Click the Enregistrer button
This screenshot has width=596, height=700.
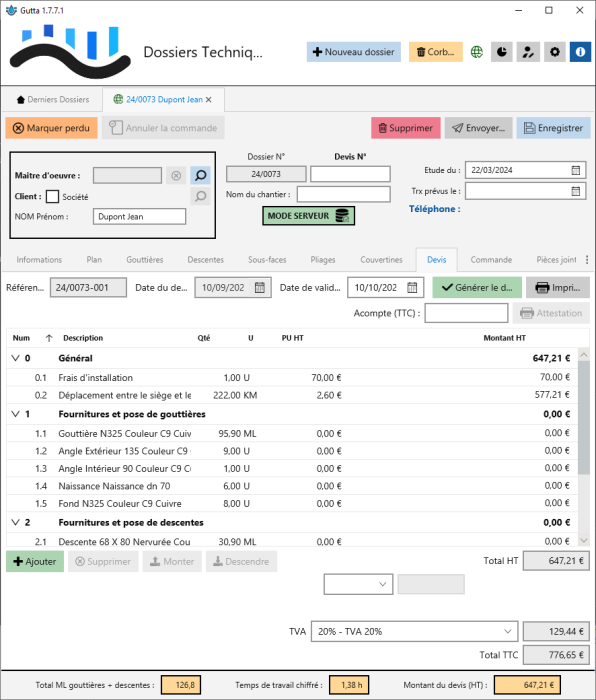(554, 128)
